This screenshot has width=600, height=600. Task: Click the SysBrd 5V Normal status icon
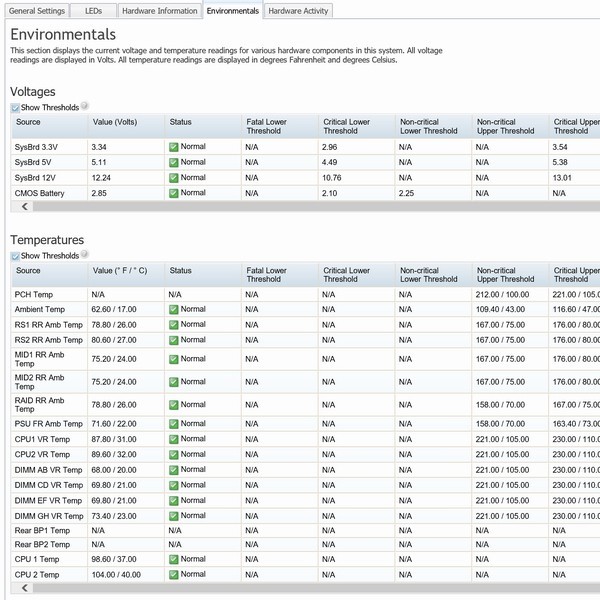[173, 162]
